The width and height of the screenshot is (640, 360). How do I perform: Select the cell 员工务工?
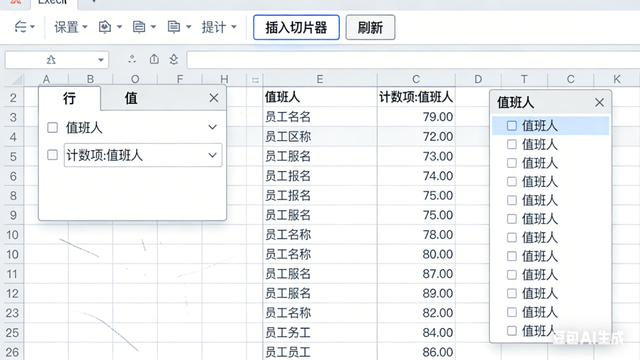click(x=320, y=333)
